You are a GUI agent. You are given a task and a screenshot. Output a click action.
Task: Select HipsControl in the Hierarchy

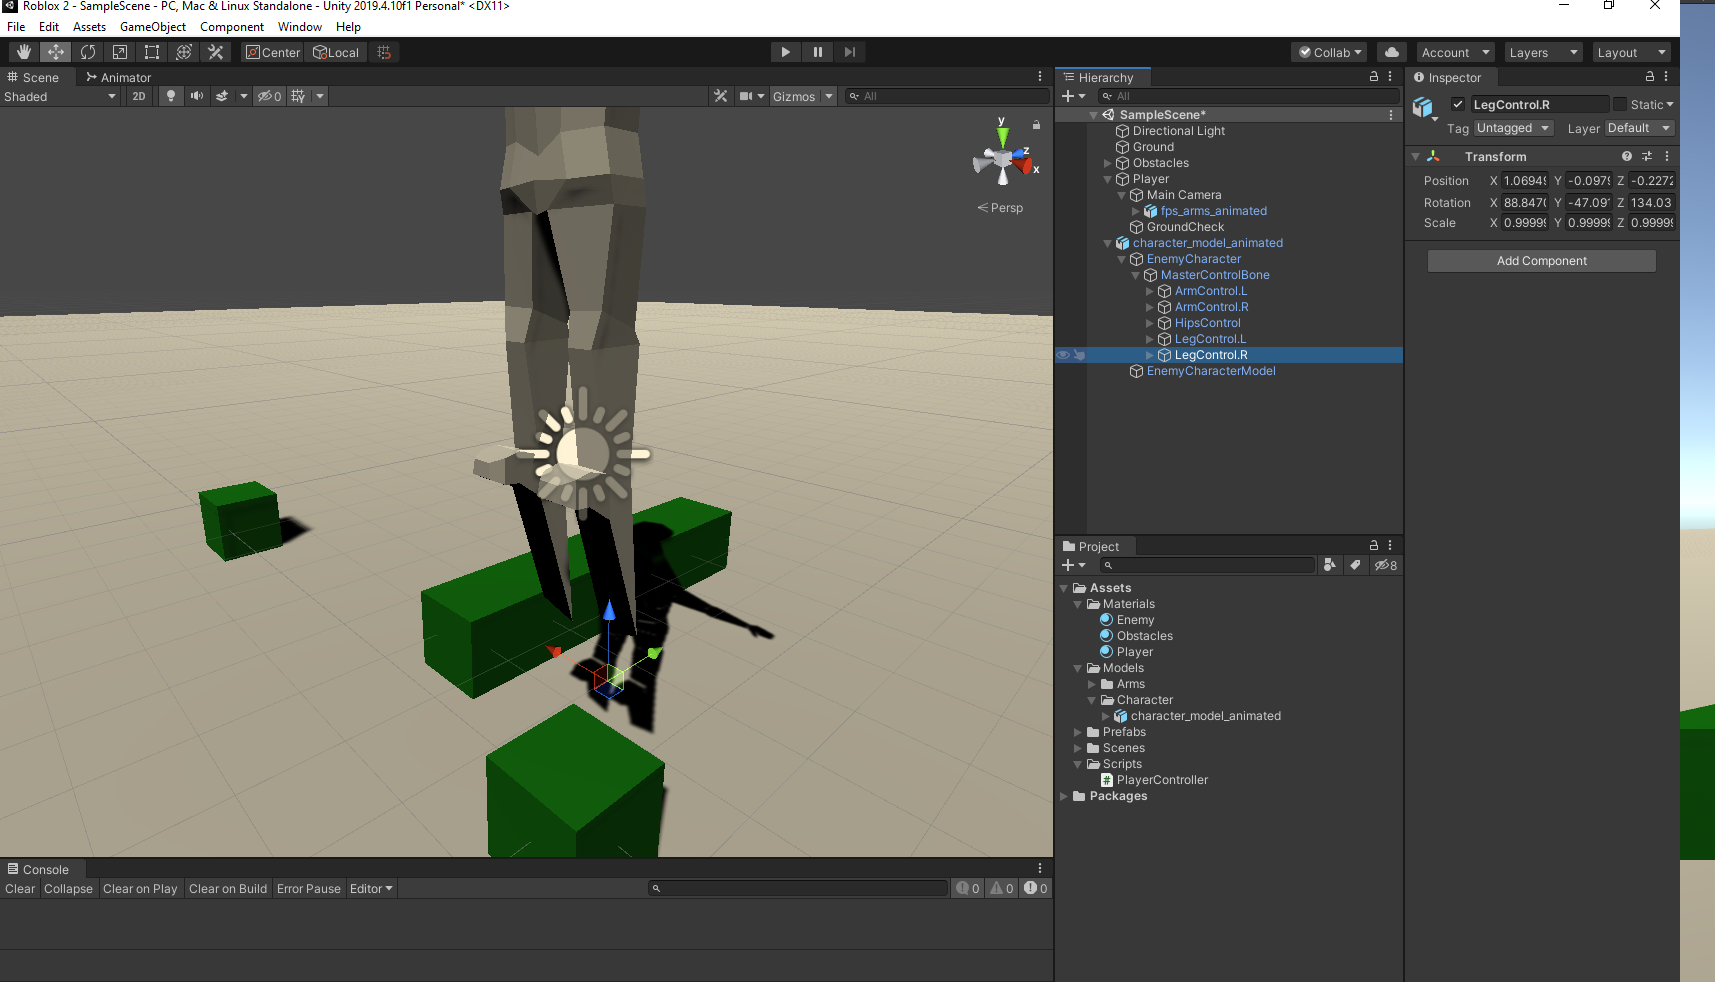(x=1207, y=323)
